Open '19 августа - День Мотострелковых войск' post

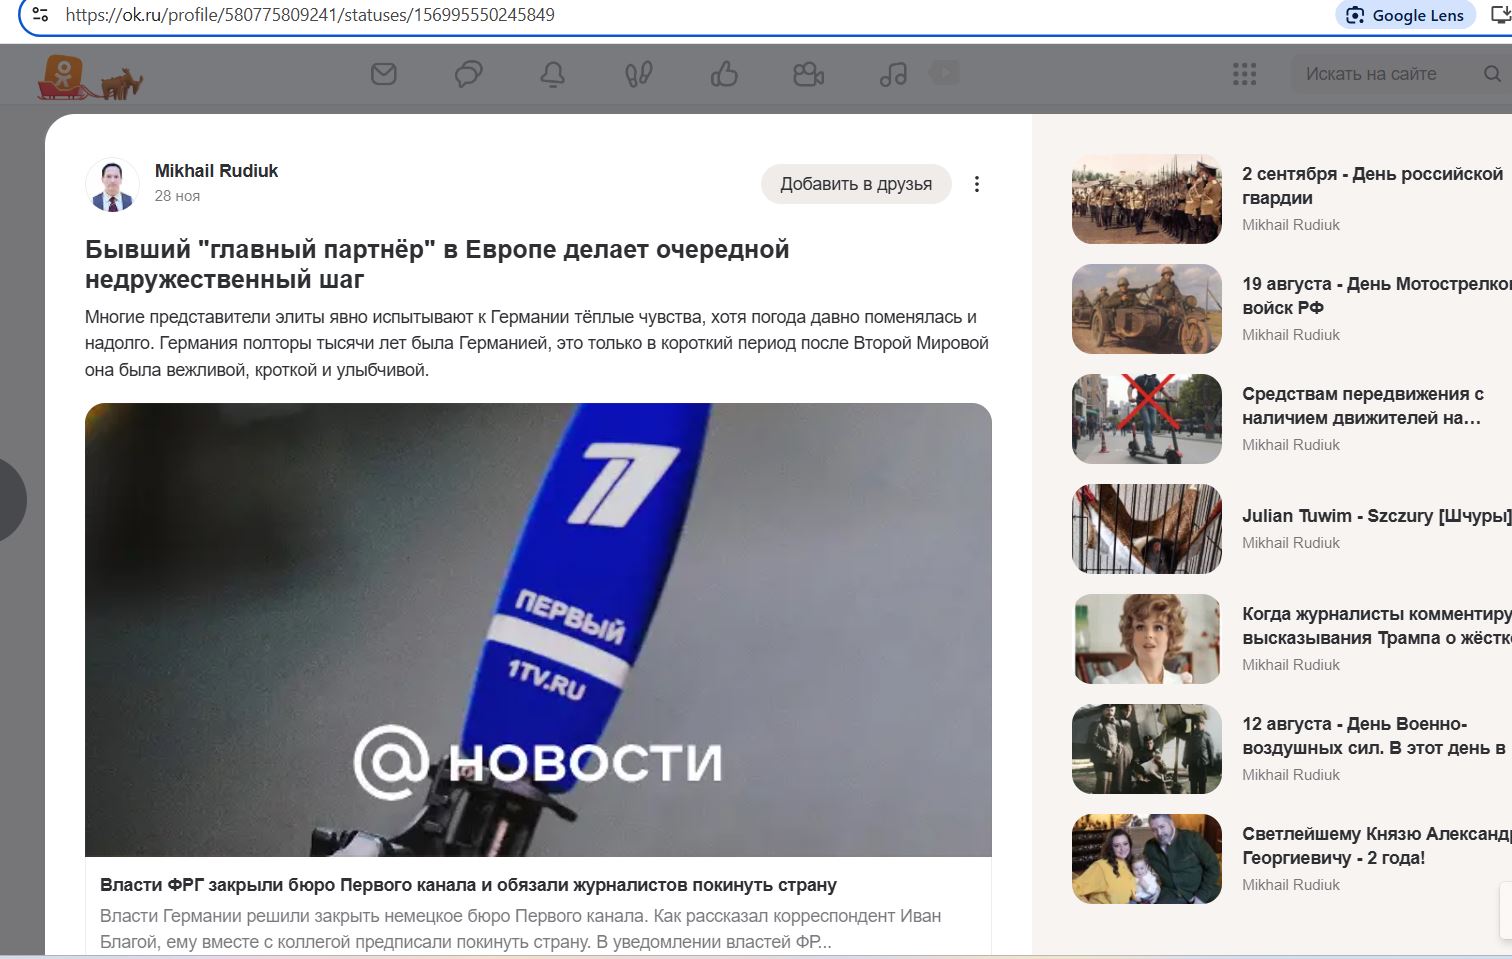(1376, 296)
